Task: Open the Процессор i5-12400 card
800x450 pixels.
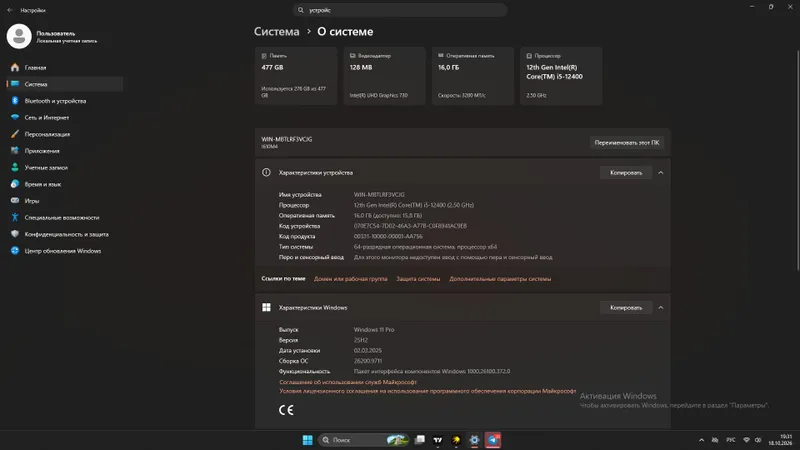Action: [x=561, y=76]
